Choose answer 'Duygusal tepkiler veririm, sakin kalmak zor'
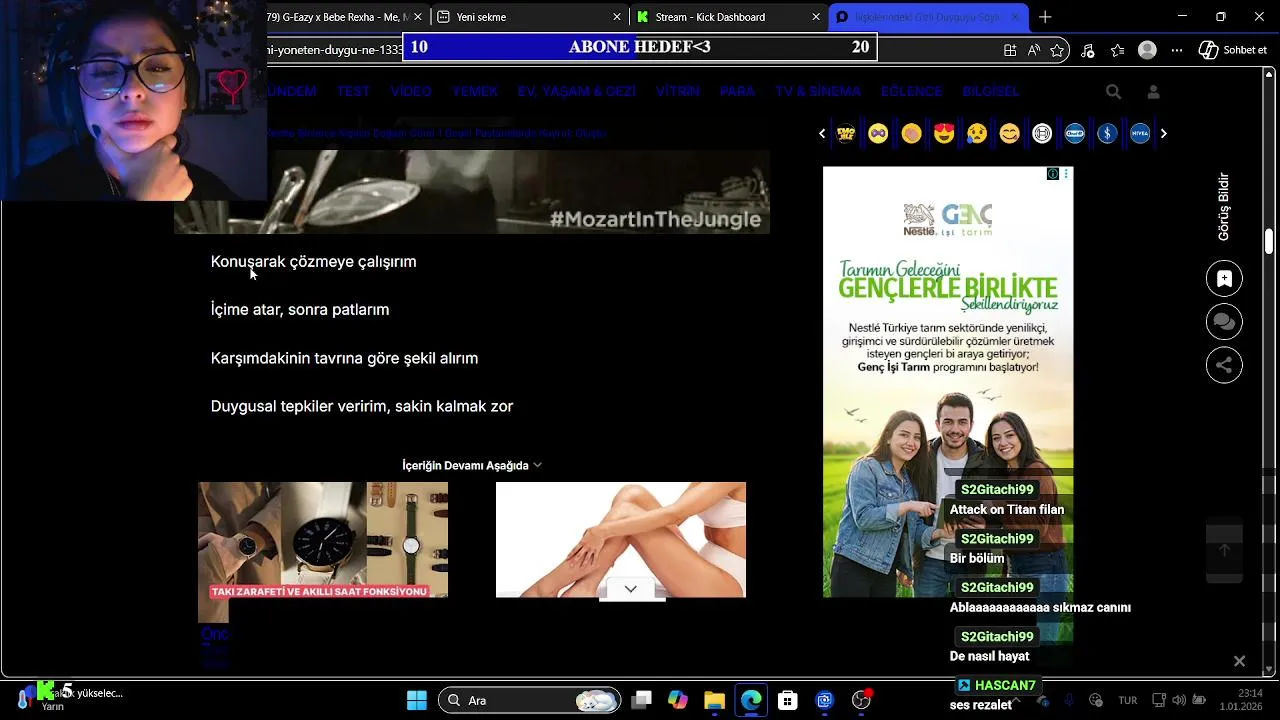1280x720 pixels. (x=362, y=406)
